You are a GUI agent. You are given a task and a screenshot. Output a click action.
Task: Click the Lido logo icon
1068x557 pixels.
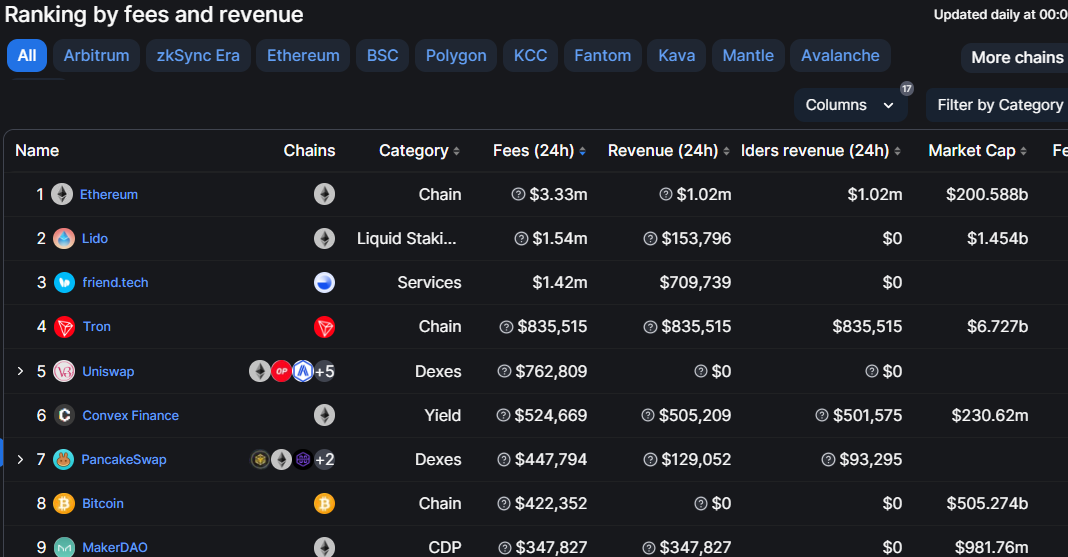[64, 238]
